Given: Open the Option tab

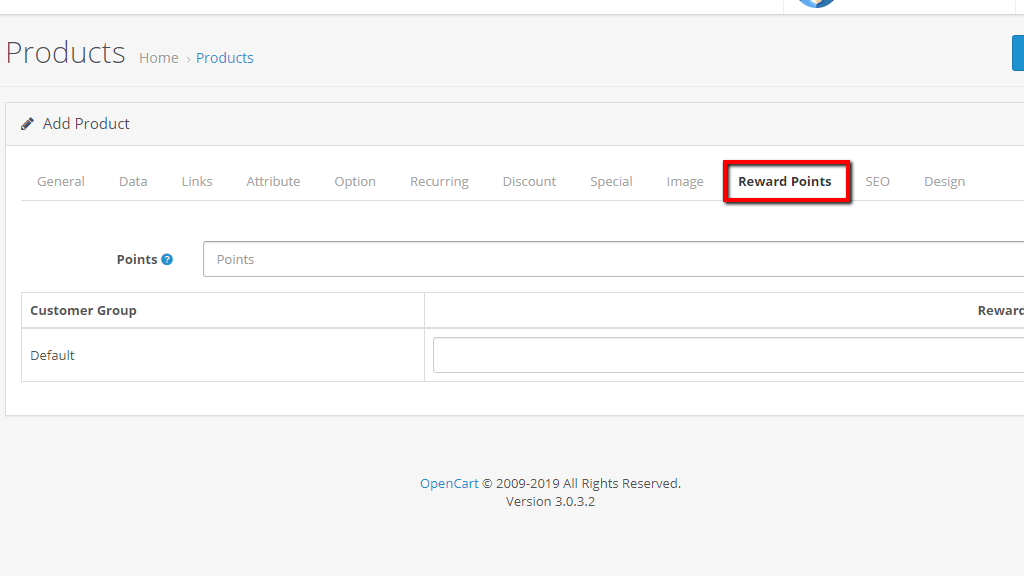Looking at the screenshot, I should [355, 182].
